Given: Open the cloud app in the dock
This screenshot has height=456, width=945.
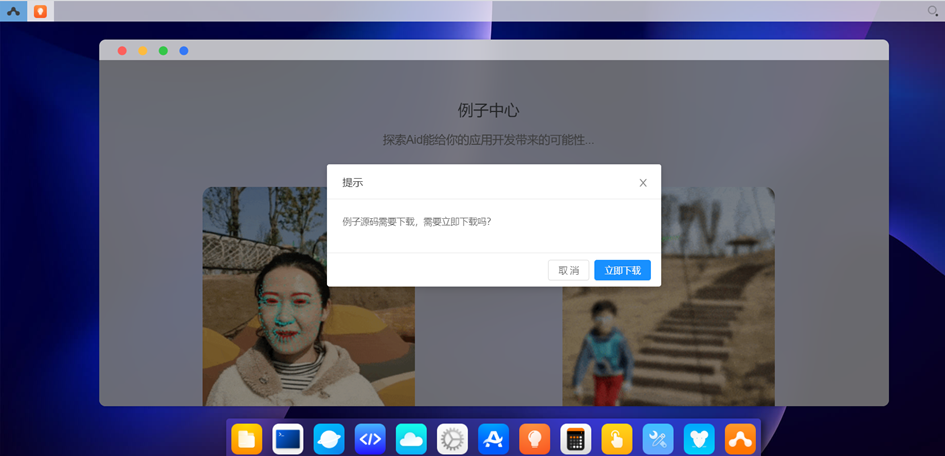Looking at the screenshot, I should (411, 439).
